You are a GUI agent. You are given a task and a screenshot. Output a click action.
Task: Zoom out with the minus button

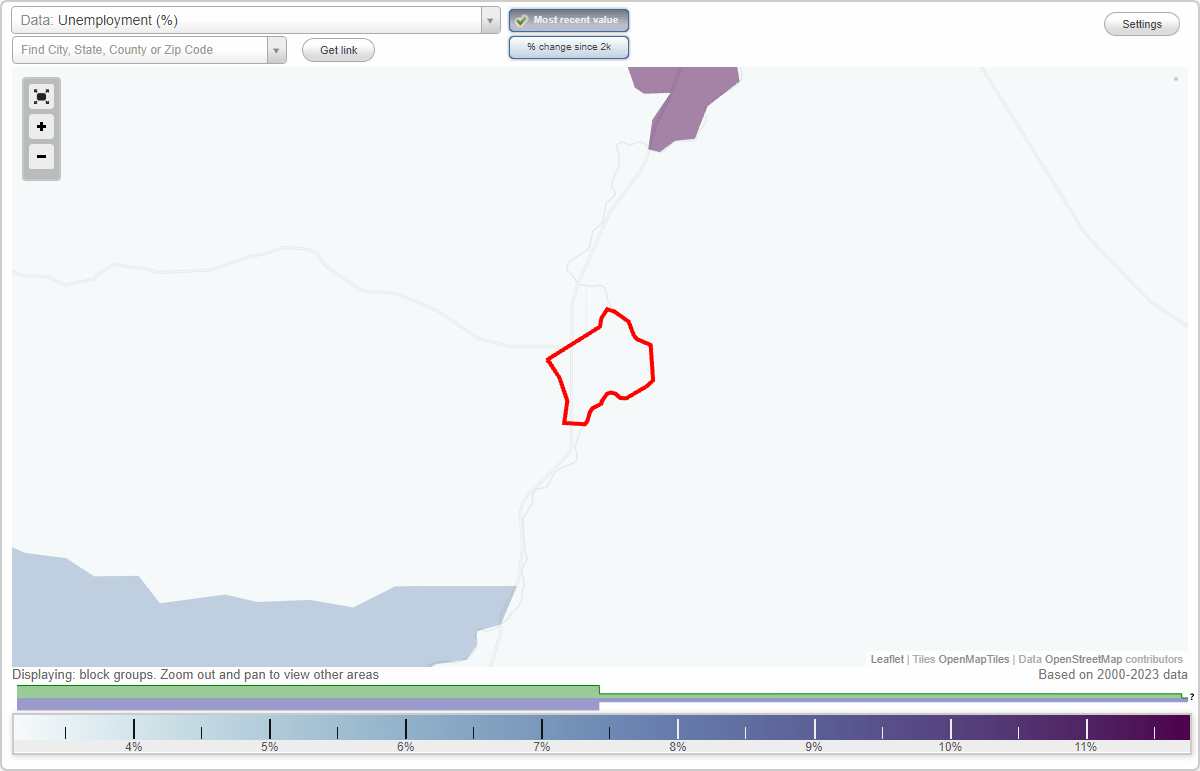pyautogui.click(x=41, y=156)
